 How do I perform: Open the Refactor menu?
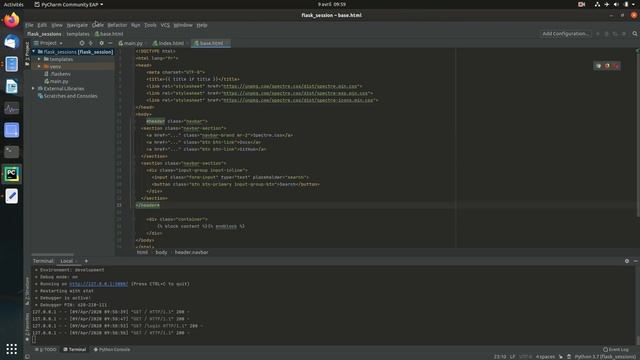[x=117, y=25]
